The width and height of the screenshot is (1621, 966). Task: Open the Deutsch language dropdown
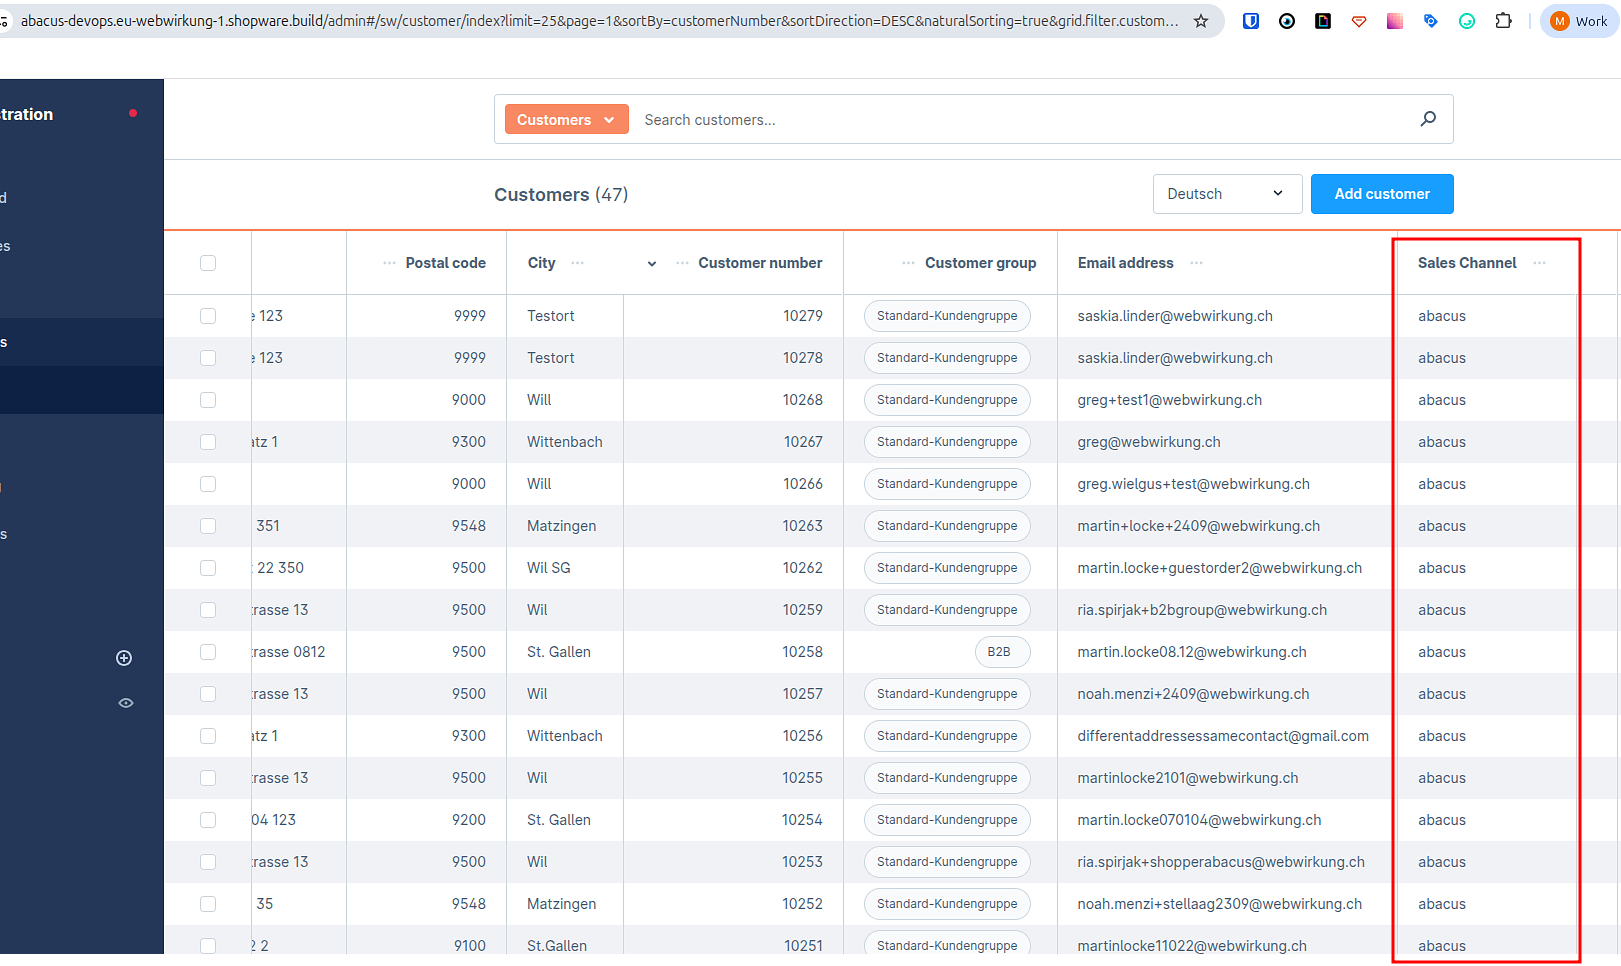click(1227, 194)
